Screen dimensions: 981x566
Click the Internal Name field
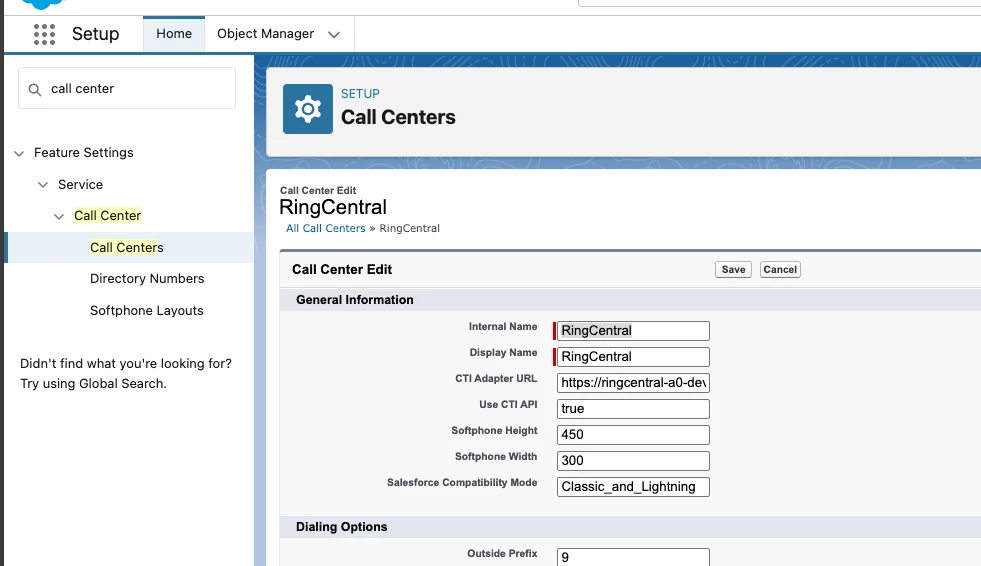(x=633, y=331)
